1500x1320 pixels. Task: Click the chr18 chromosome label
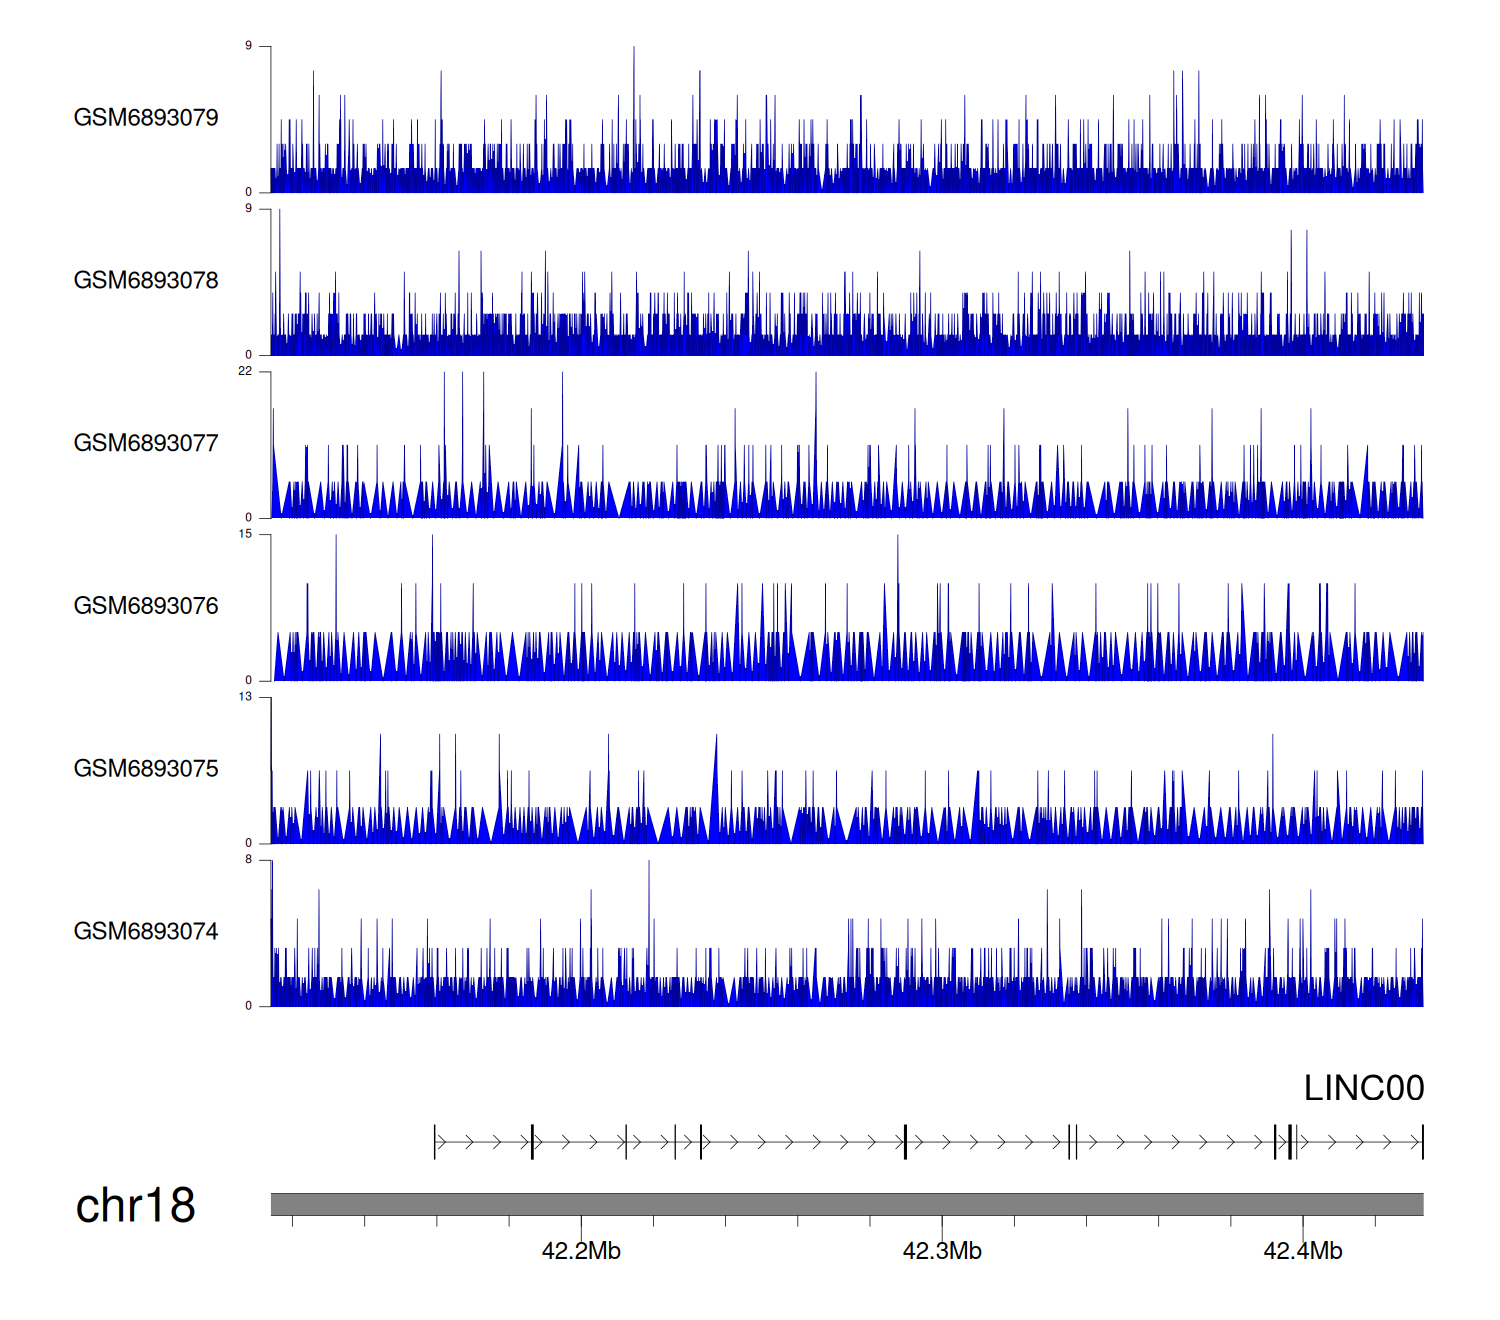[135, 1206]
